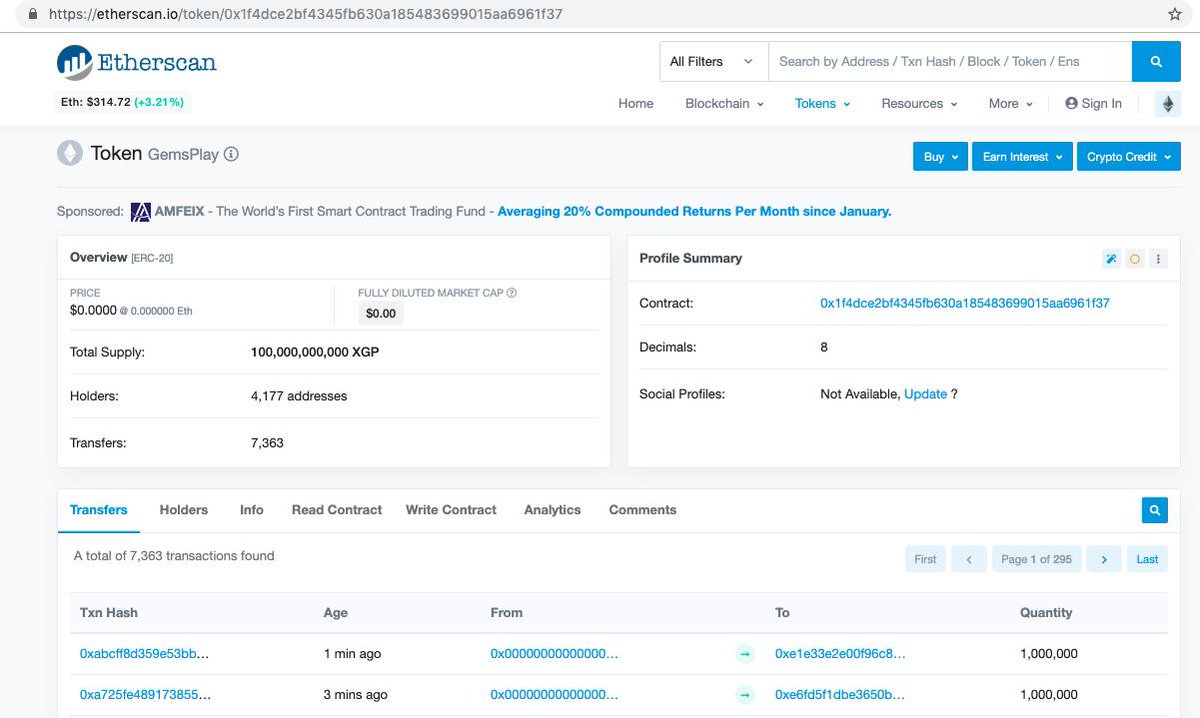Click the Eth price $314.72 badge
Screen dimensions: 1200x718
[122, 102]
